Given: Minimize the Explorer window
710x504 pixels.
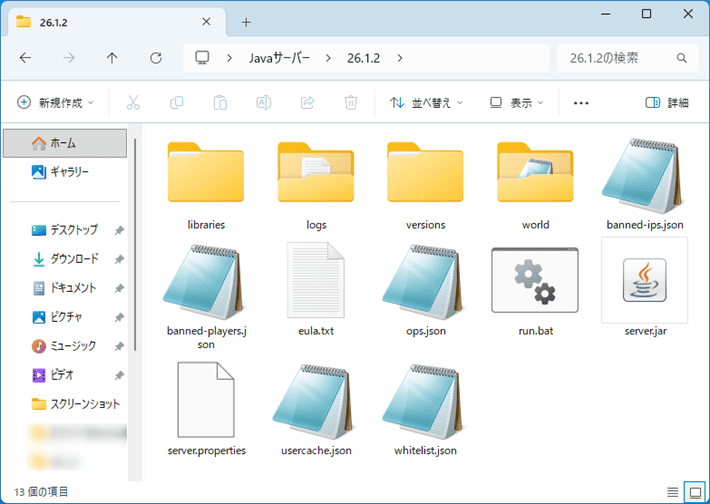Looking at the screenshot, I should tap(605, 14).
